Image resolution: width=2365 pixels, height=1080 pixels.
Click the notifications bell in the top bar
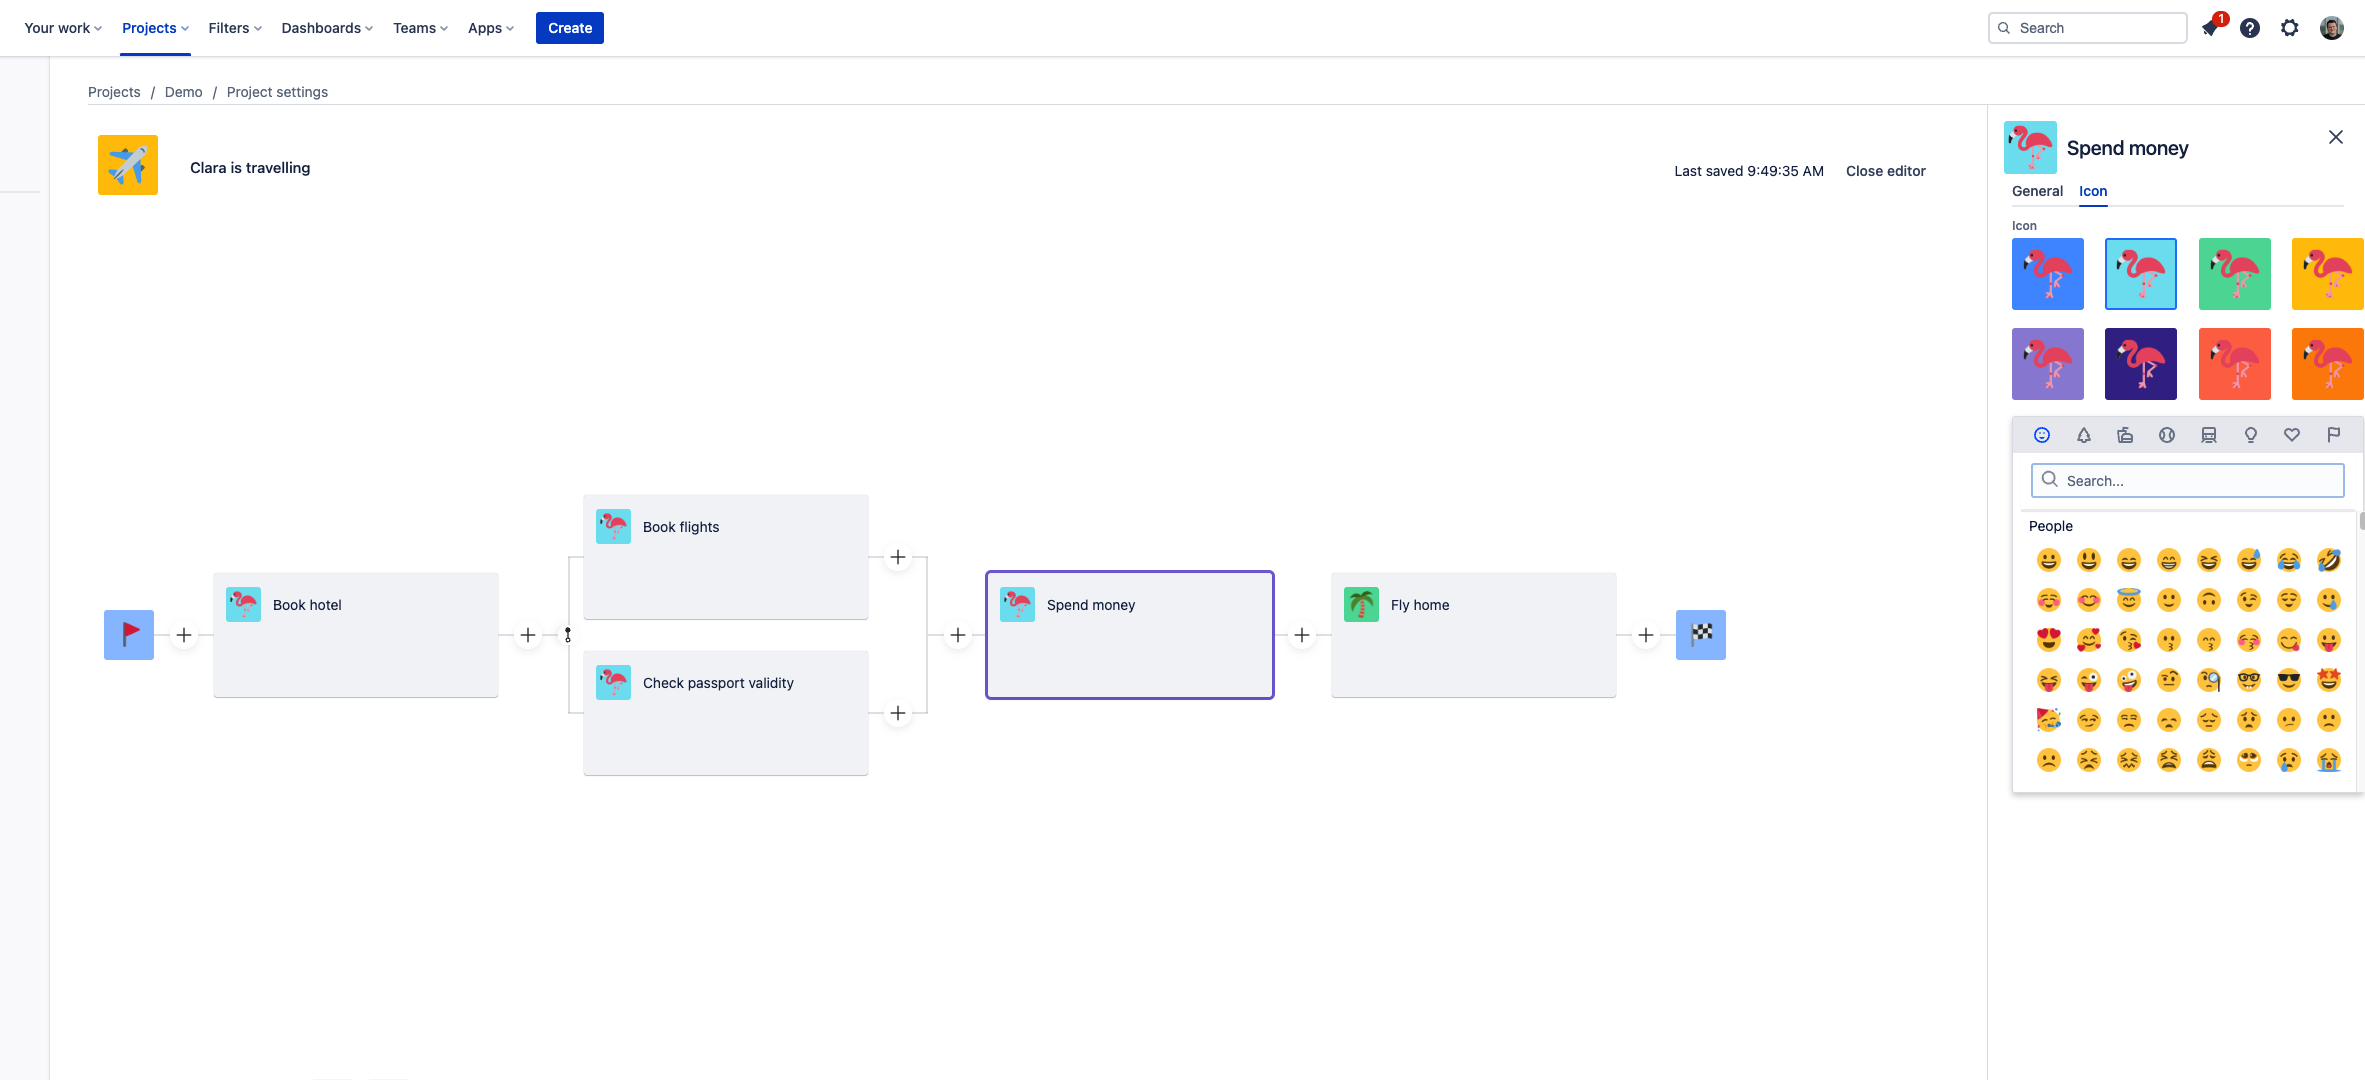point(2210,27)
